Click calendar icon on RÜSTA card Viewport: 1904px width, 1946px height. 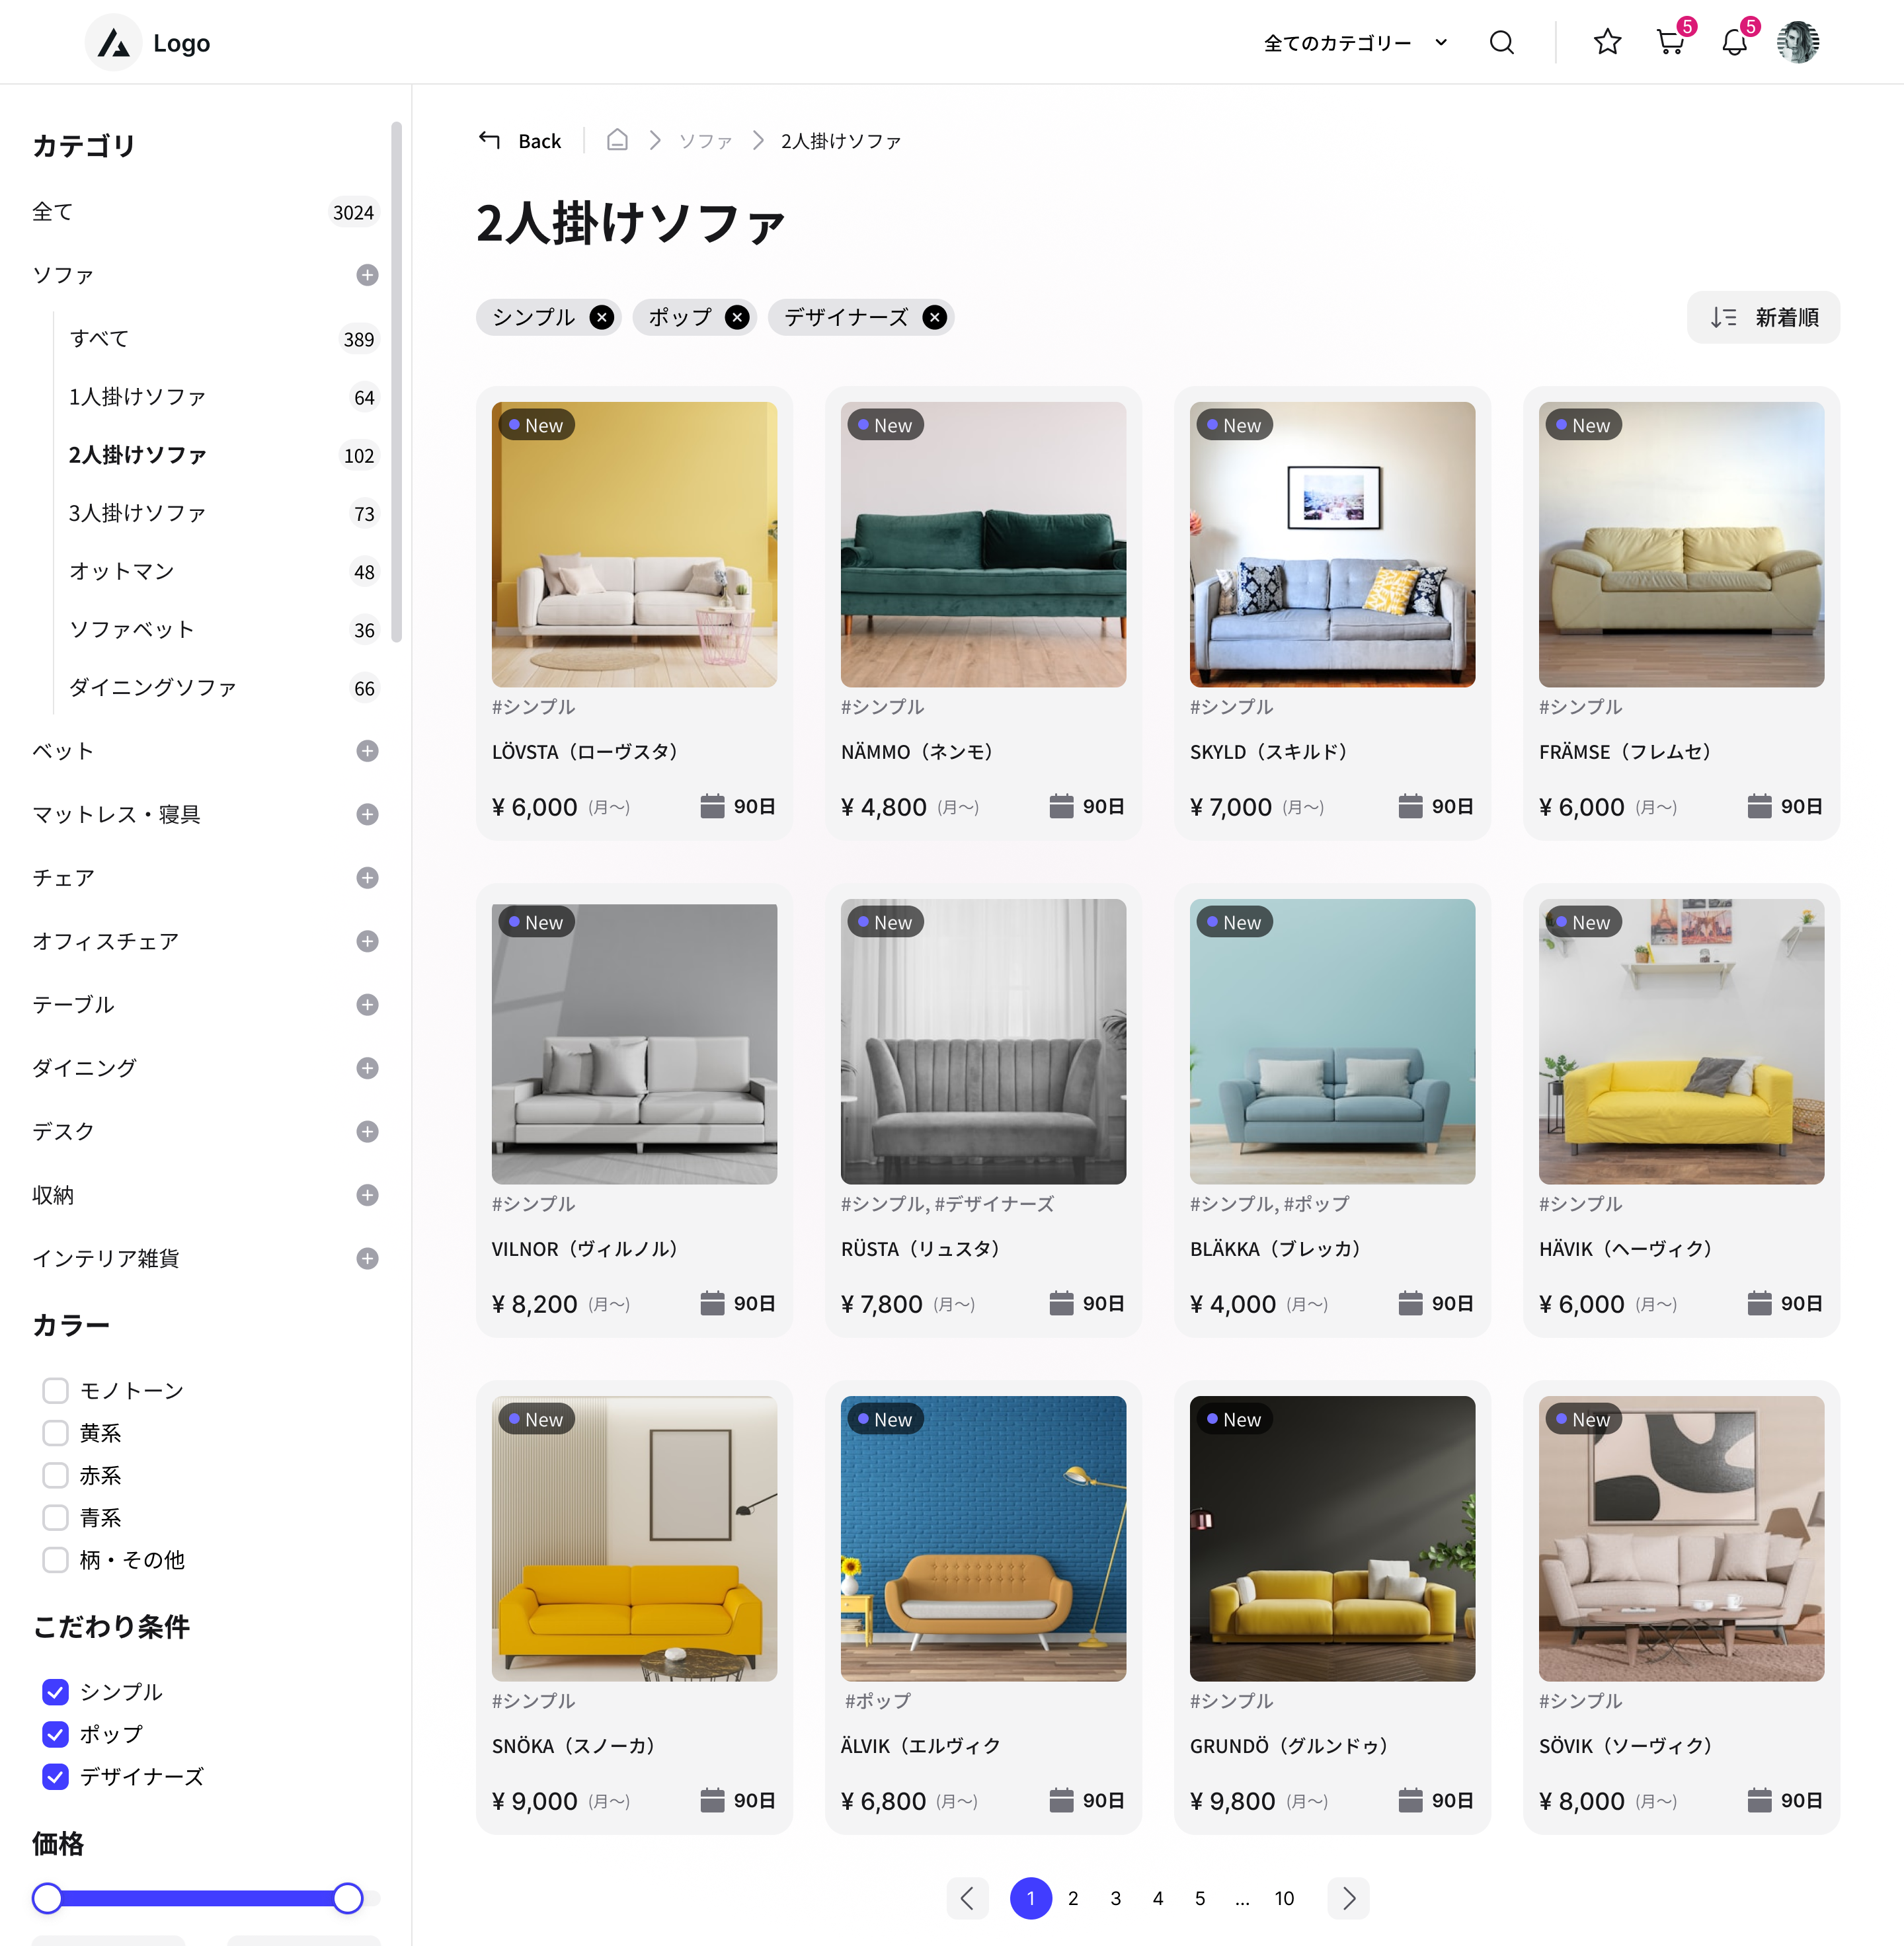(x=1061, y=1303)
